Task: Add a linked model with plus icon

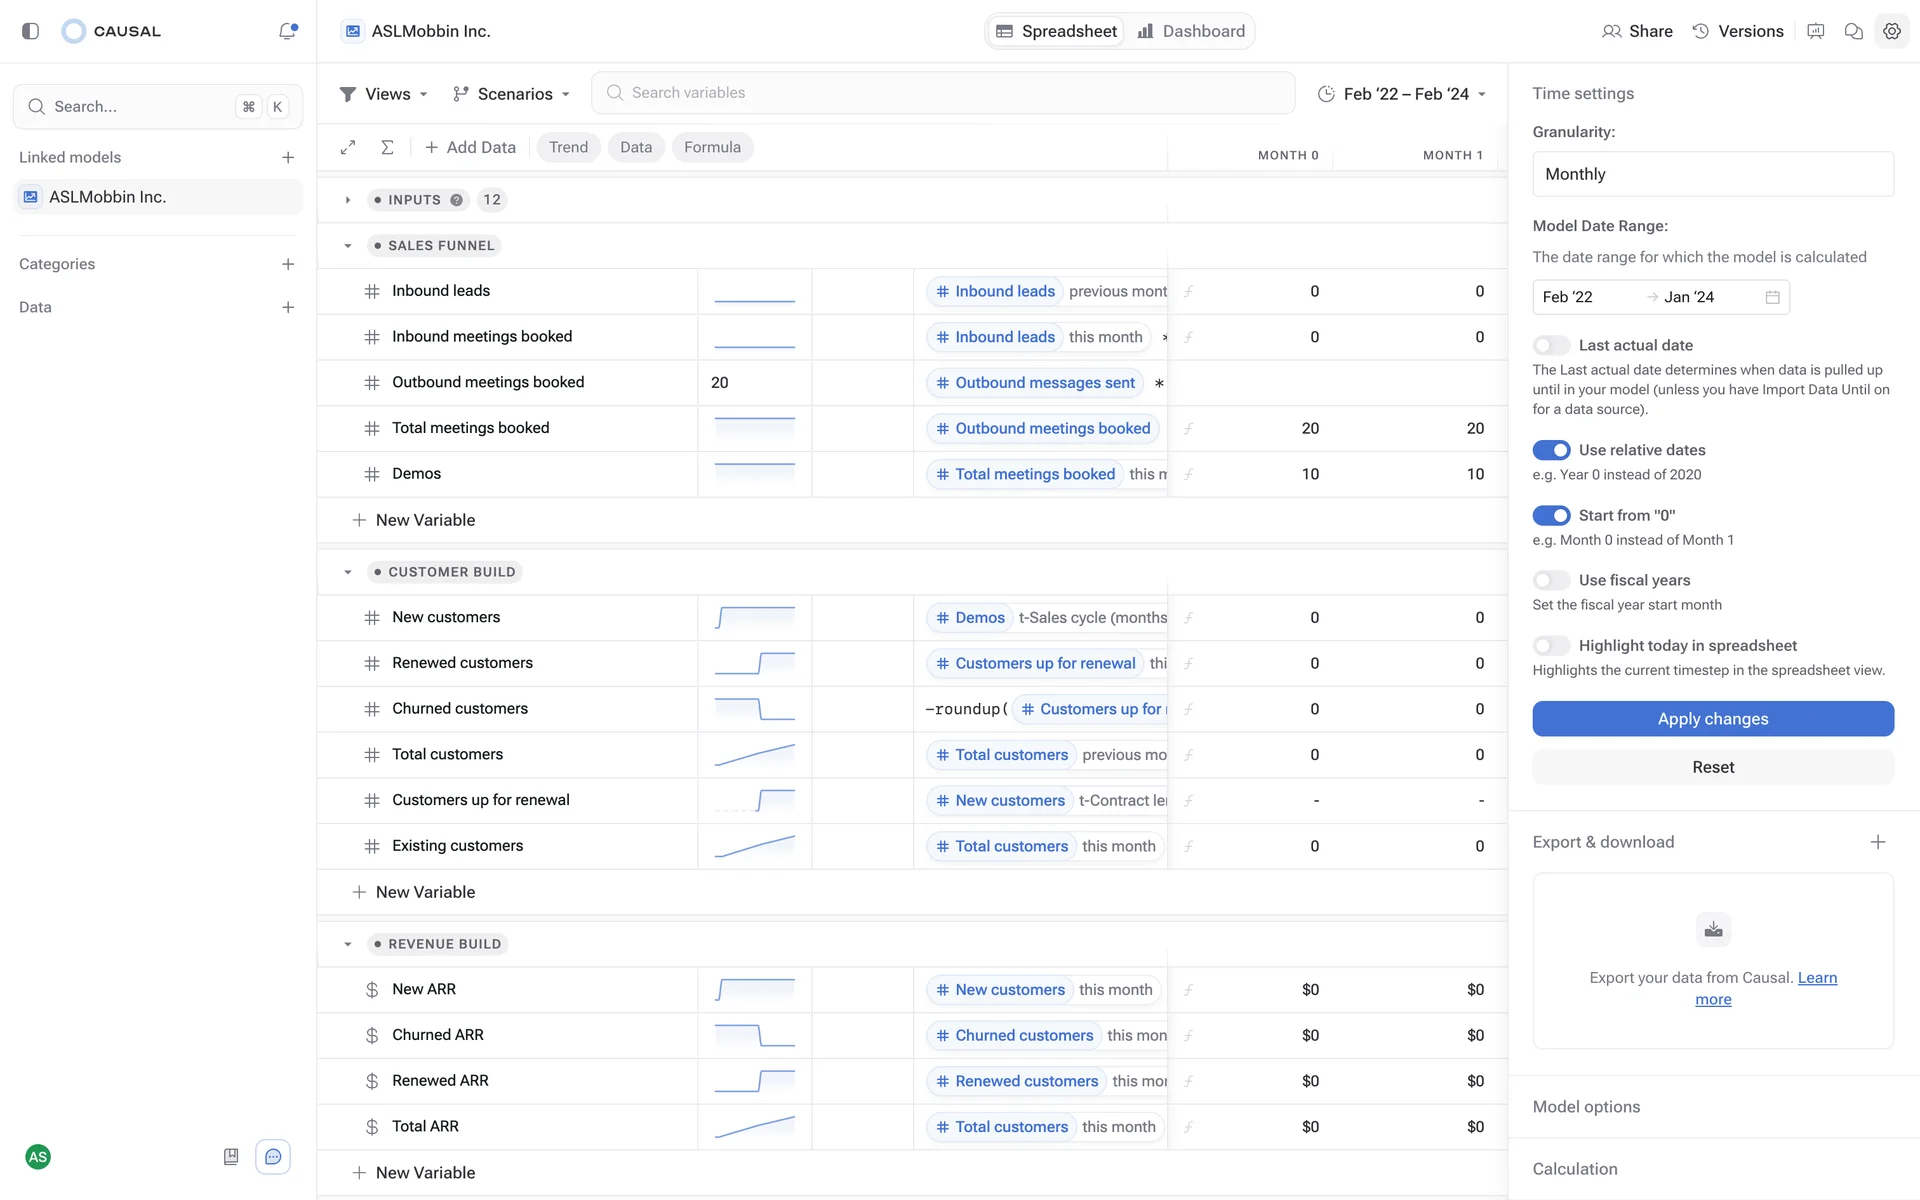Action: (x=288, y=157)
